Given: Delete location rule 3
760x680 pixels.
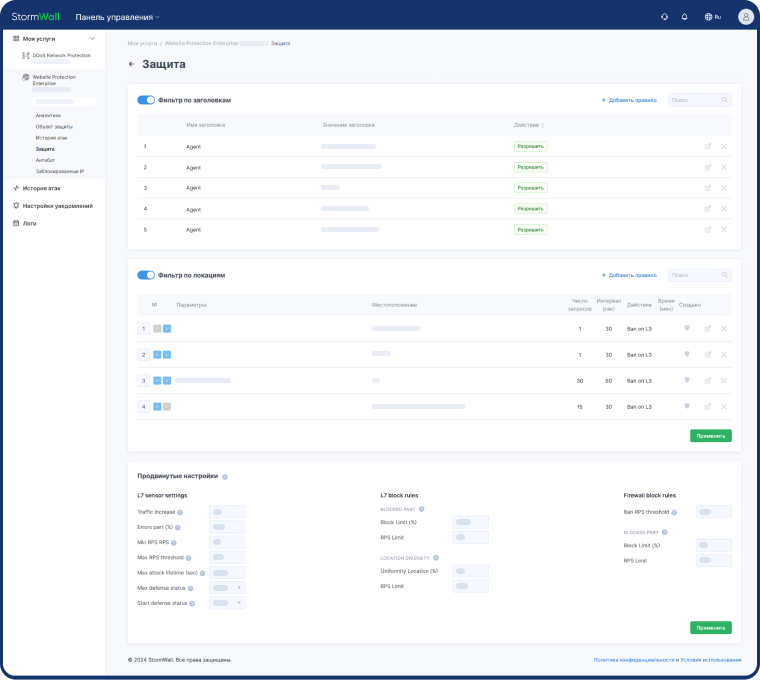Looking at the screenshot, I should [724, 381].
